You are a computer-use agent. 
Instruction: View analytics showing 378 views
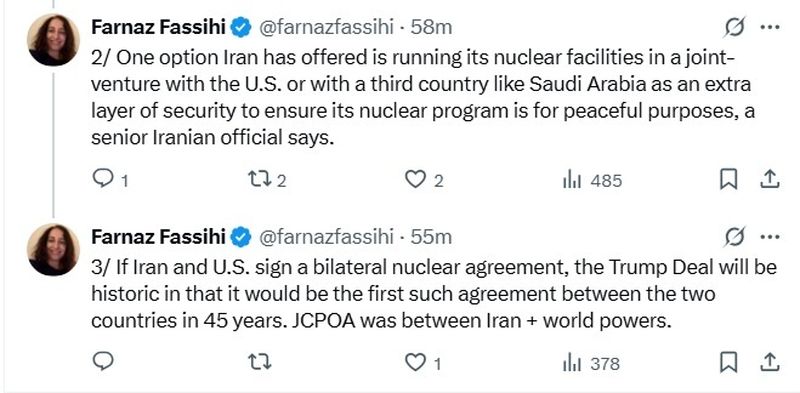tap(591, 363)
